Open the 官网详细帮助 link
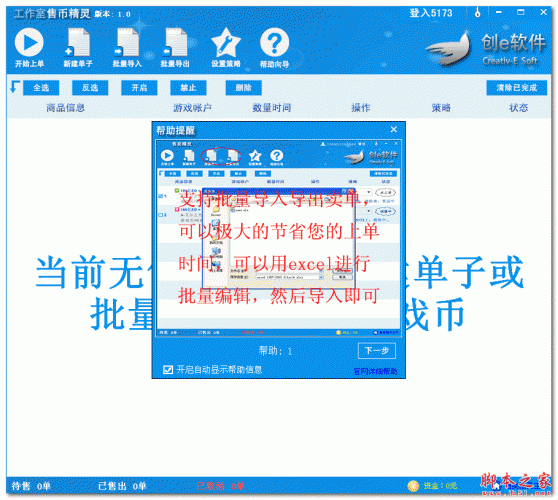 [375, 372]
